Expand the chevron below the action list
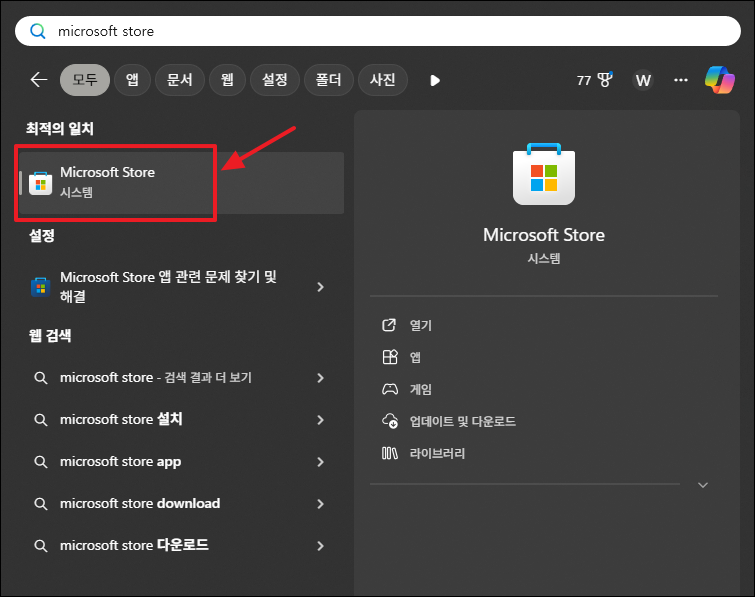The image size is (755, 597). pos(703,485)
